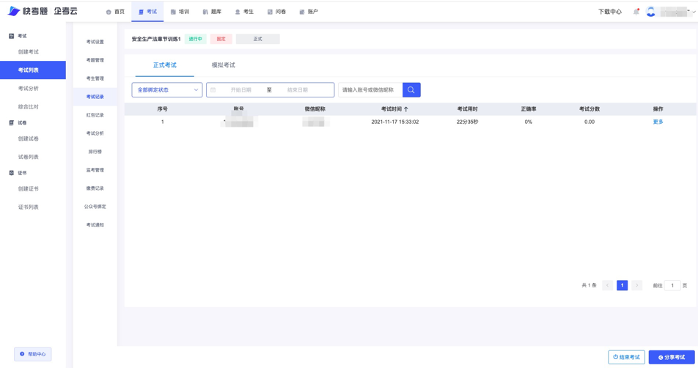Open 培训 in top navigation
Viewport: 698px width, 368px height.
click(180, 12)
